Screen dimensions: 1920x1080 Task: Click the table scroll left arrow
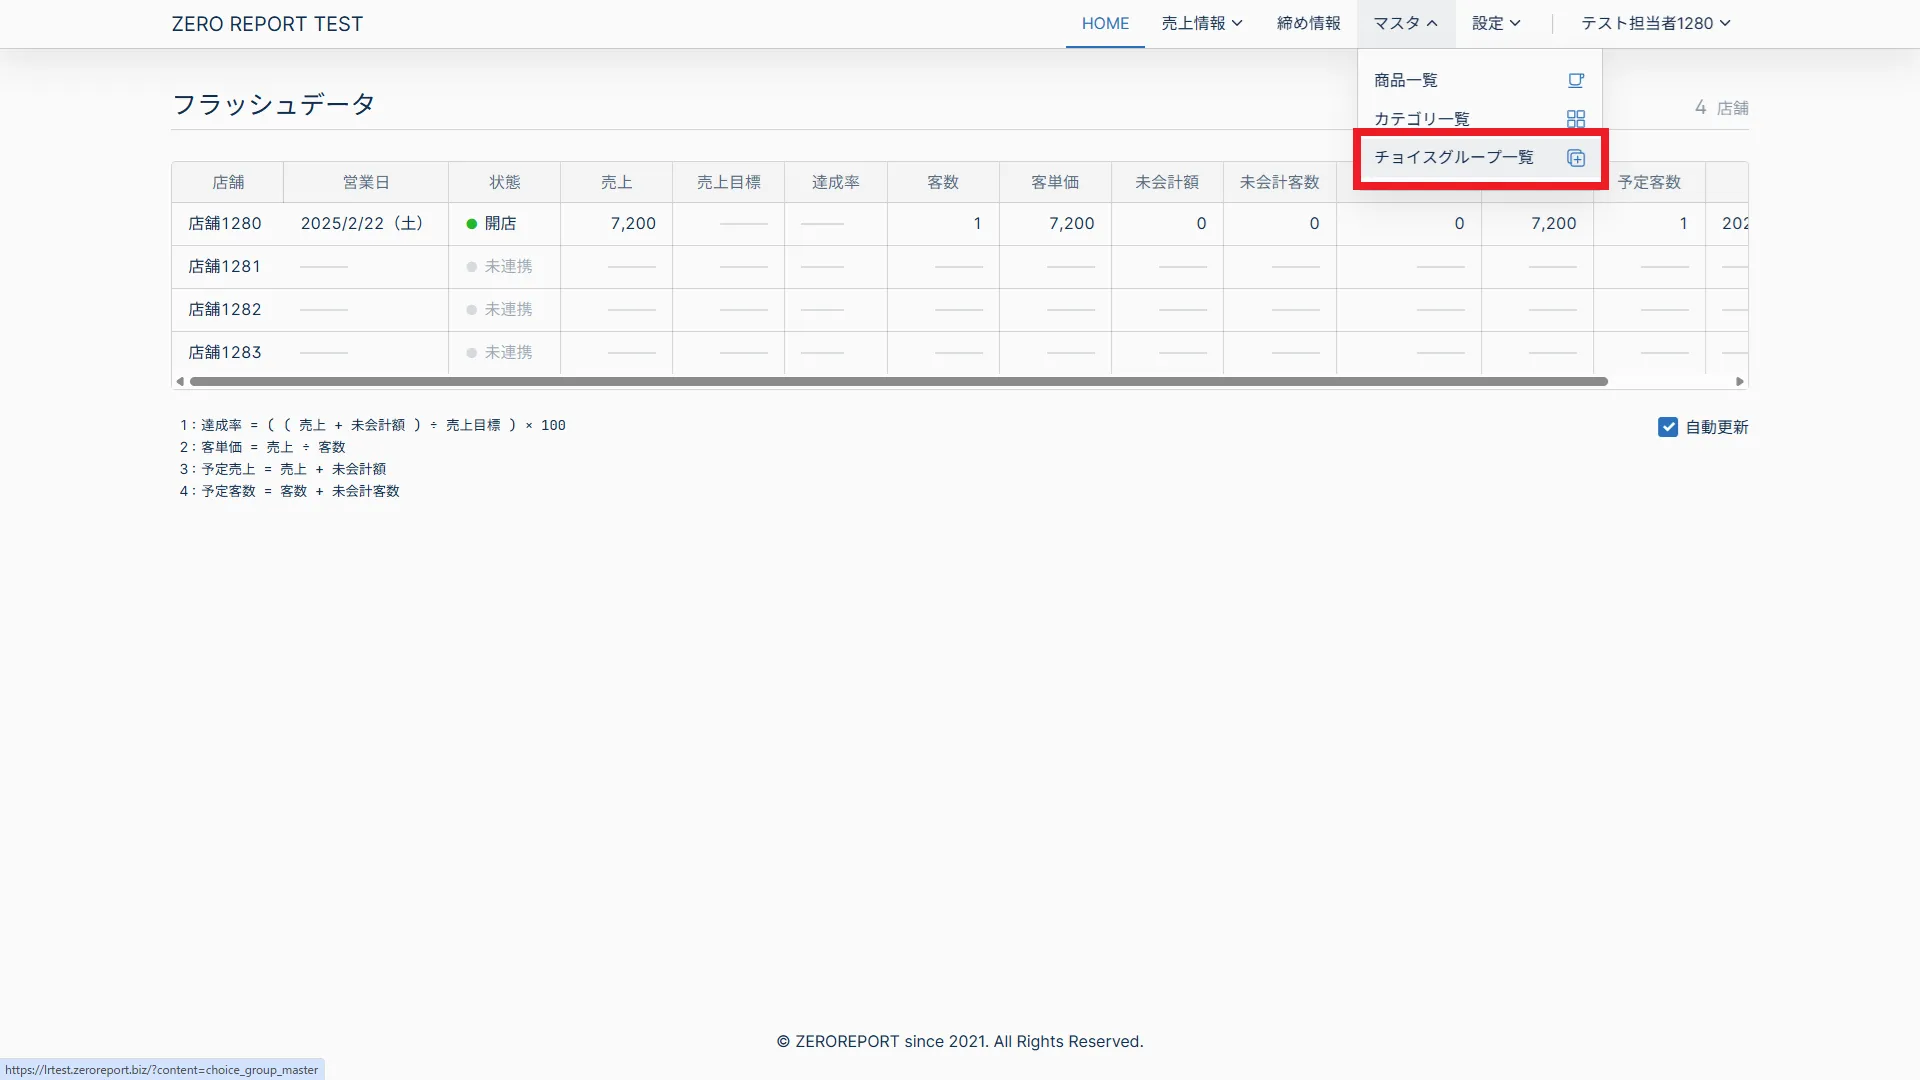point(180,381)
